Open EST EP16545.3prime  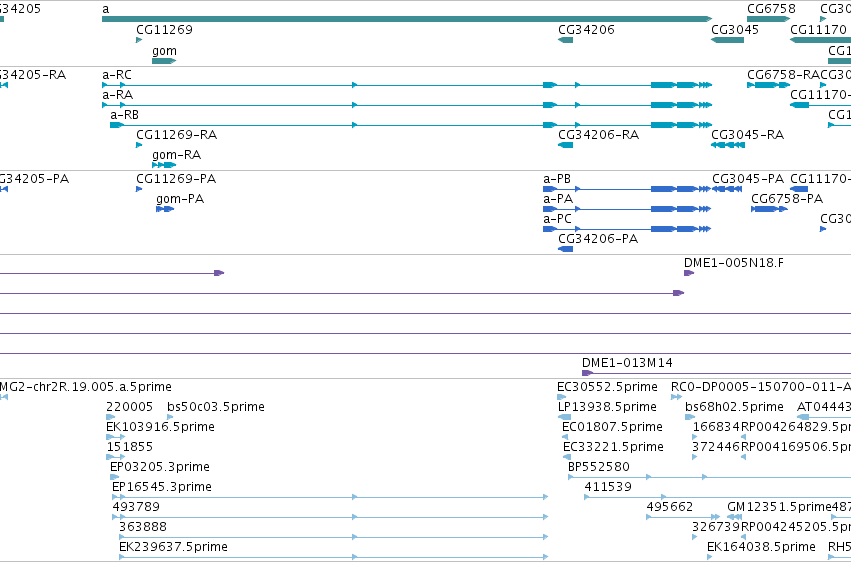tap(330, 497)
